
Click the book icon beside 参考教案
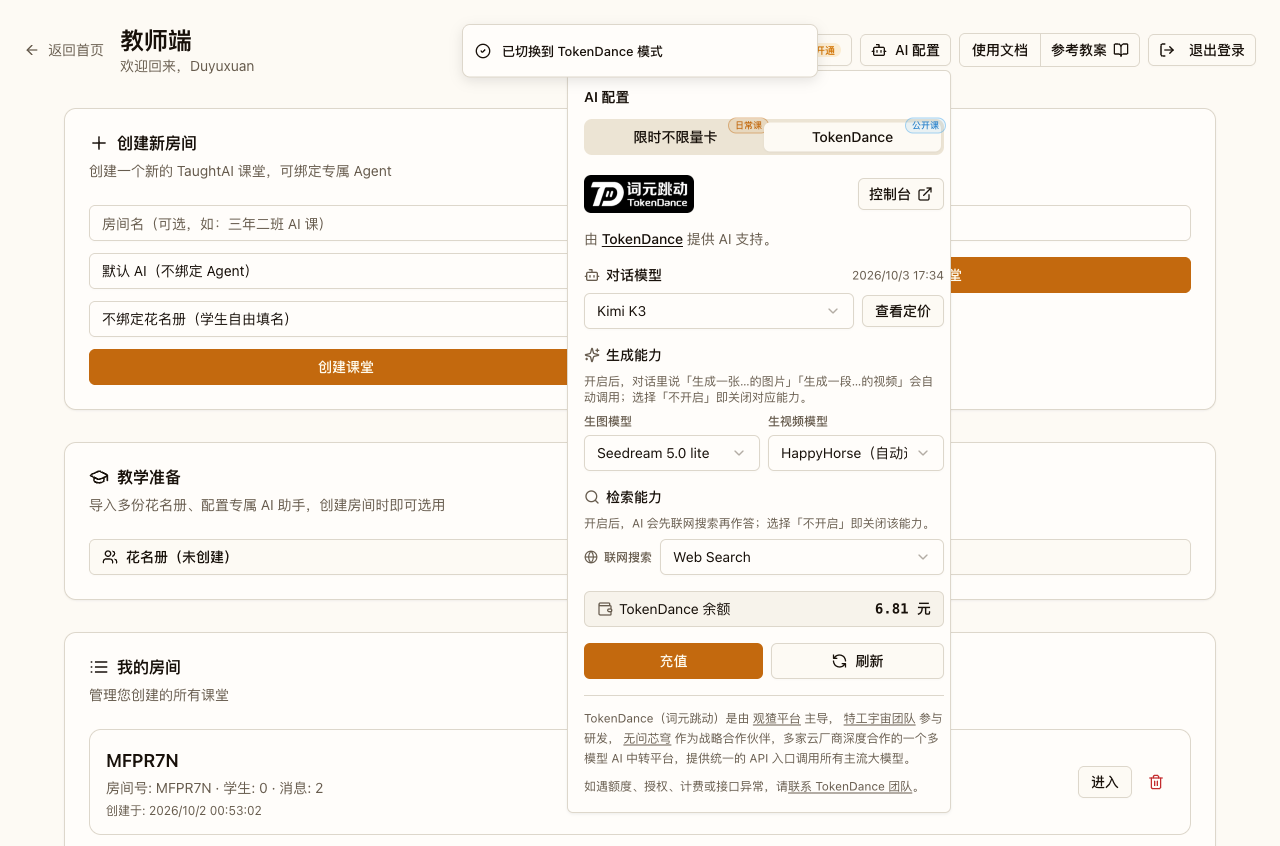pyautogui.click(x=1121, y=50)
